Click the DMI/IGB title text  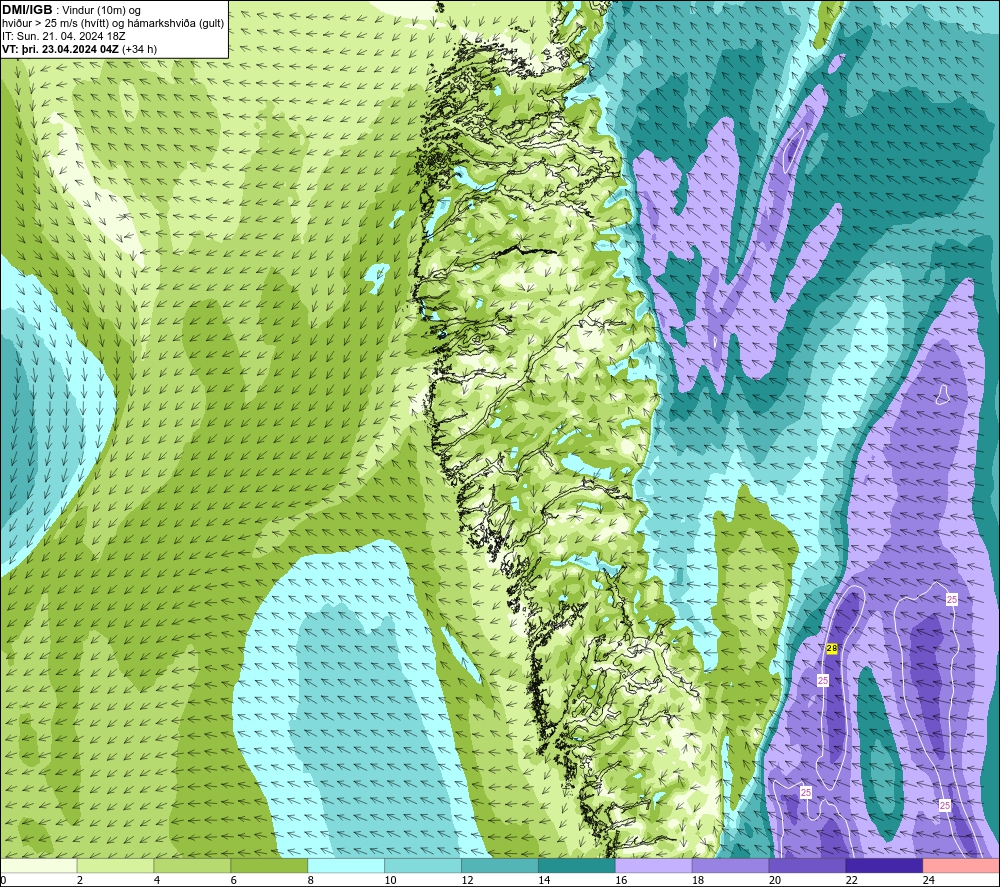pyautogui.click(x=27, y=10)
